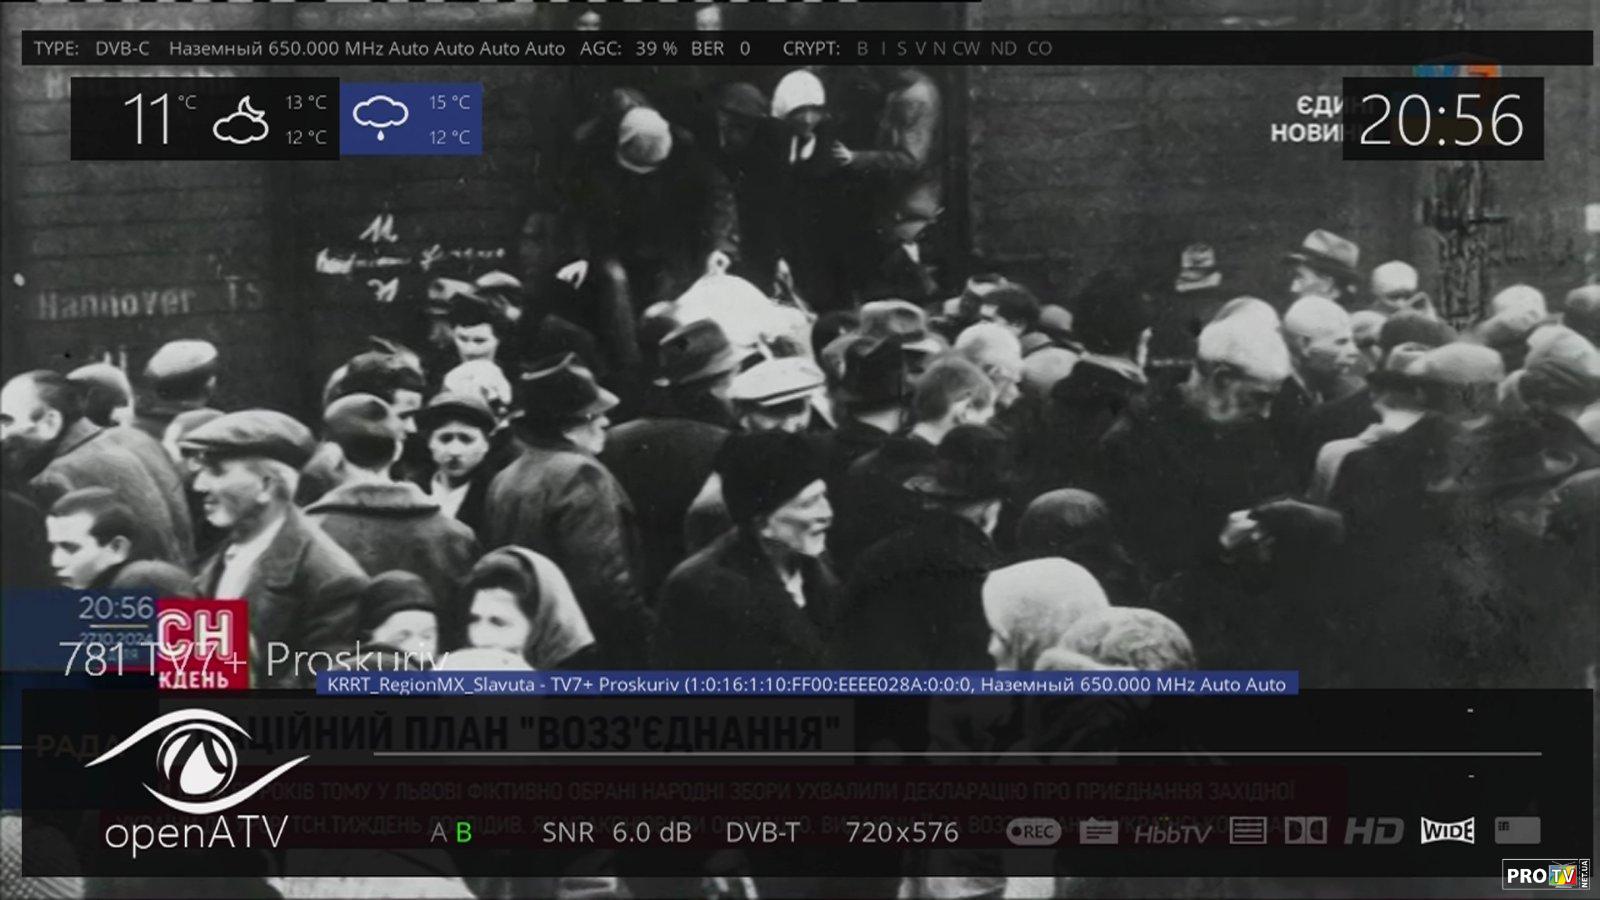Viewport: 1600px width, 900px height.
Task: Click the HD indicator icon
Action: tap(1373, 831)
